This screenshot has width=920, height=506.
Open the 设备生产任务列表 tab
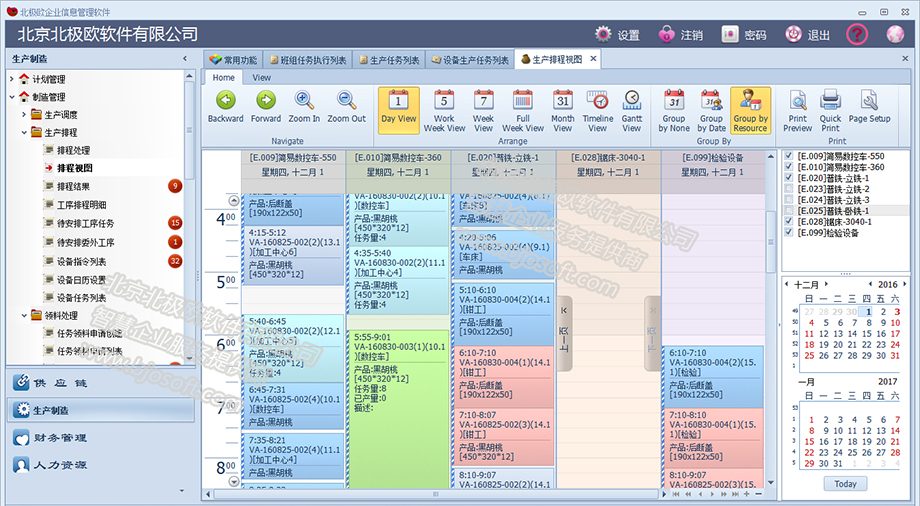470,60
